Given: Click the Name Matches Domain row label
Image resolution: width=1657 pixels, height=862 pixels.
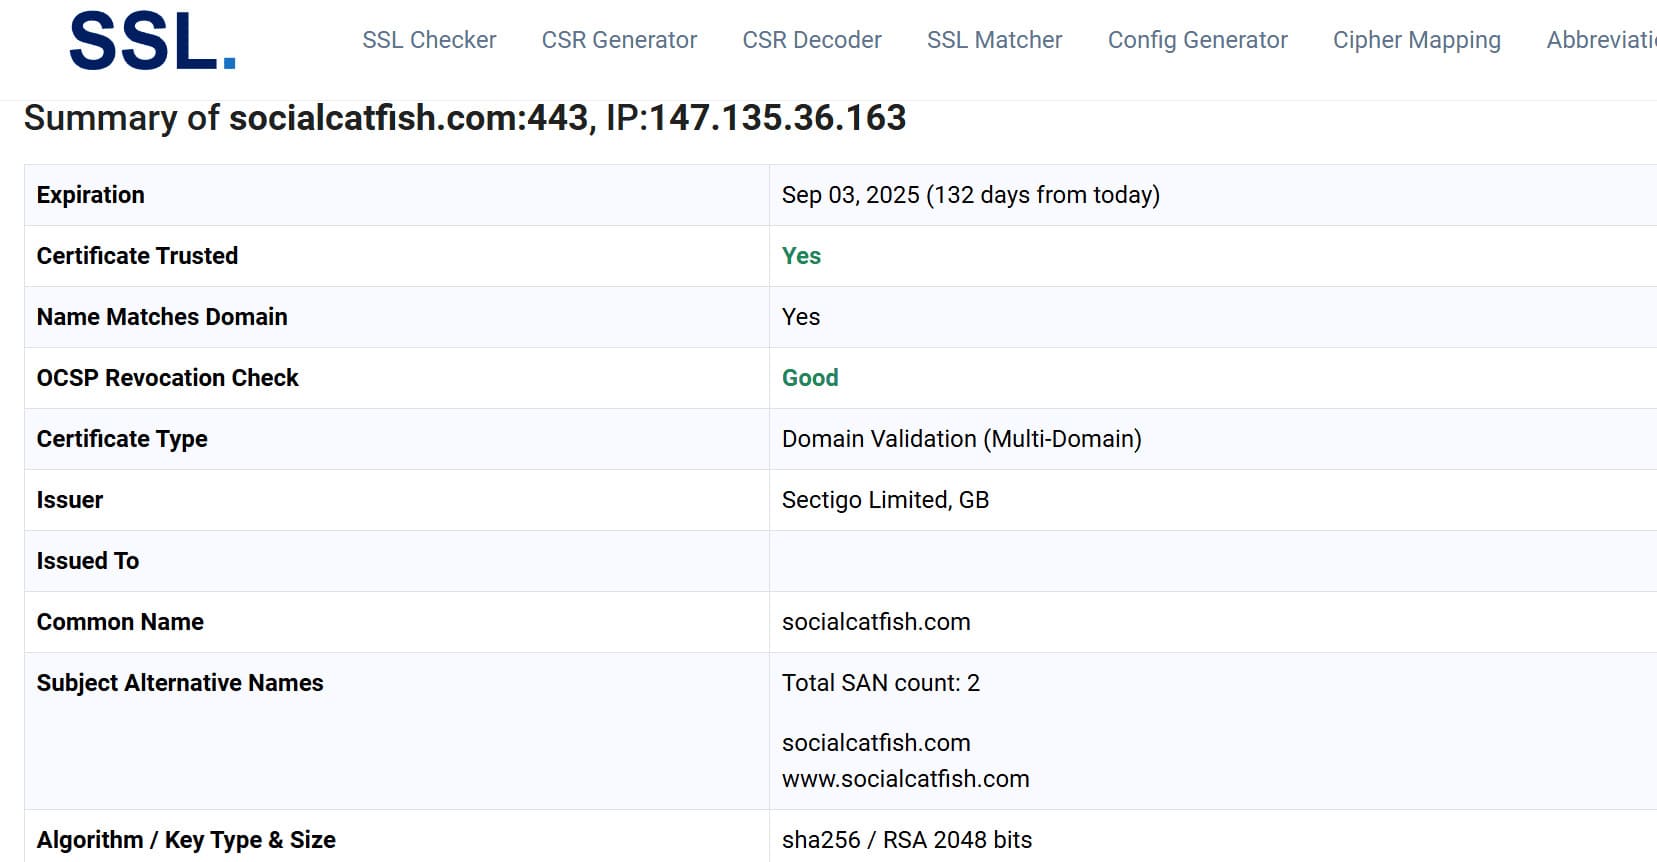Looking at the screenshot, I should 162,317.
